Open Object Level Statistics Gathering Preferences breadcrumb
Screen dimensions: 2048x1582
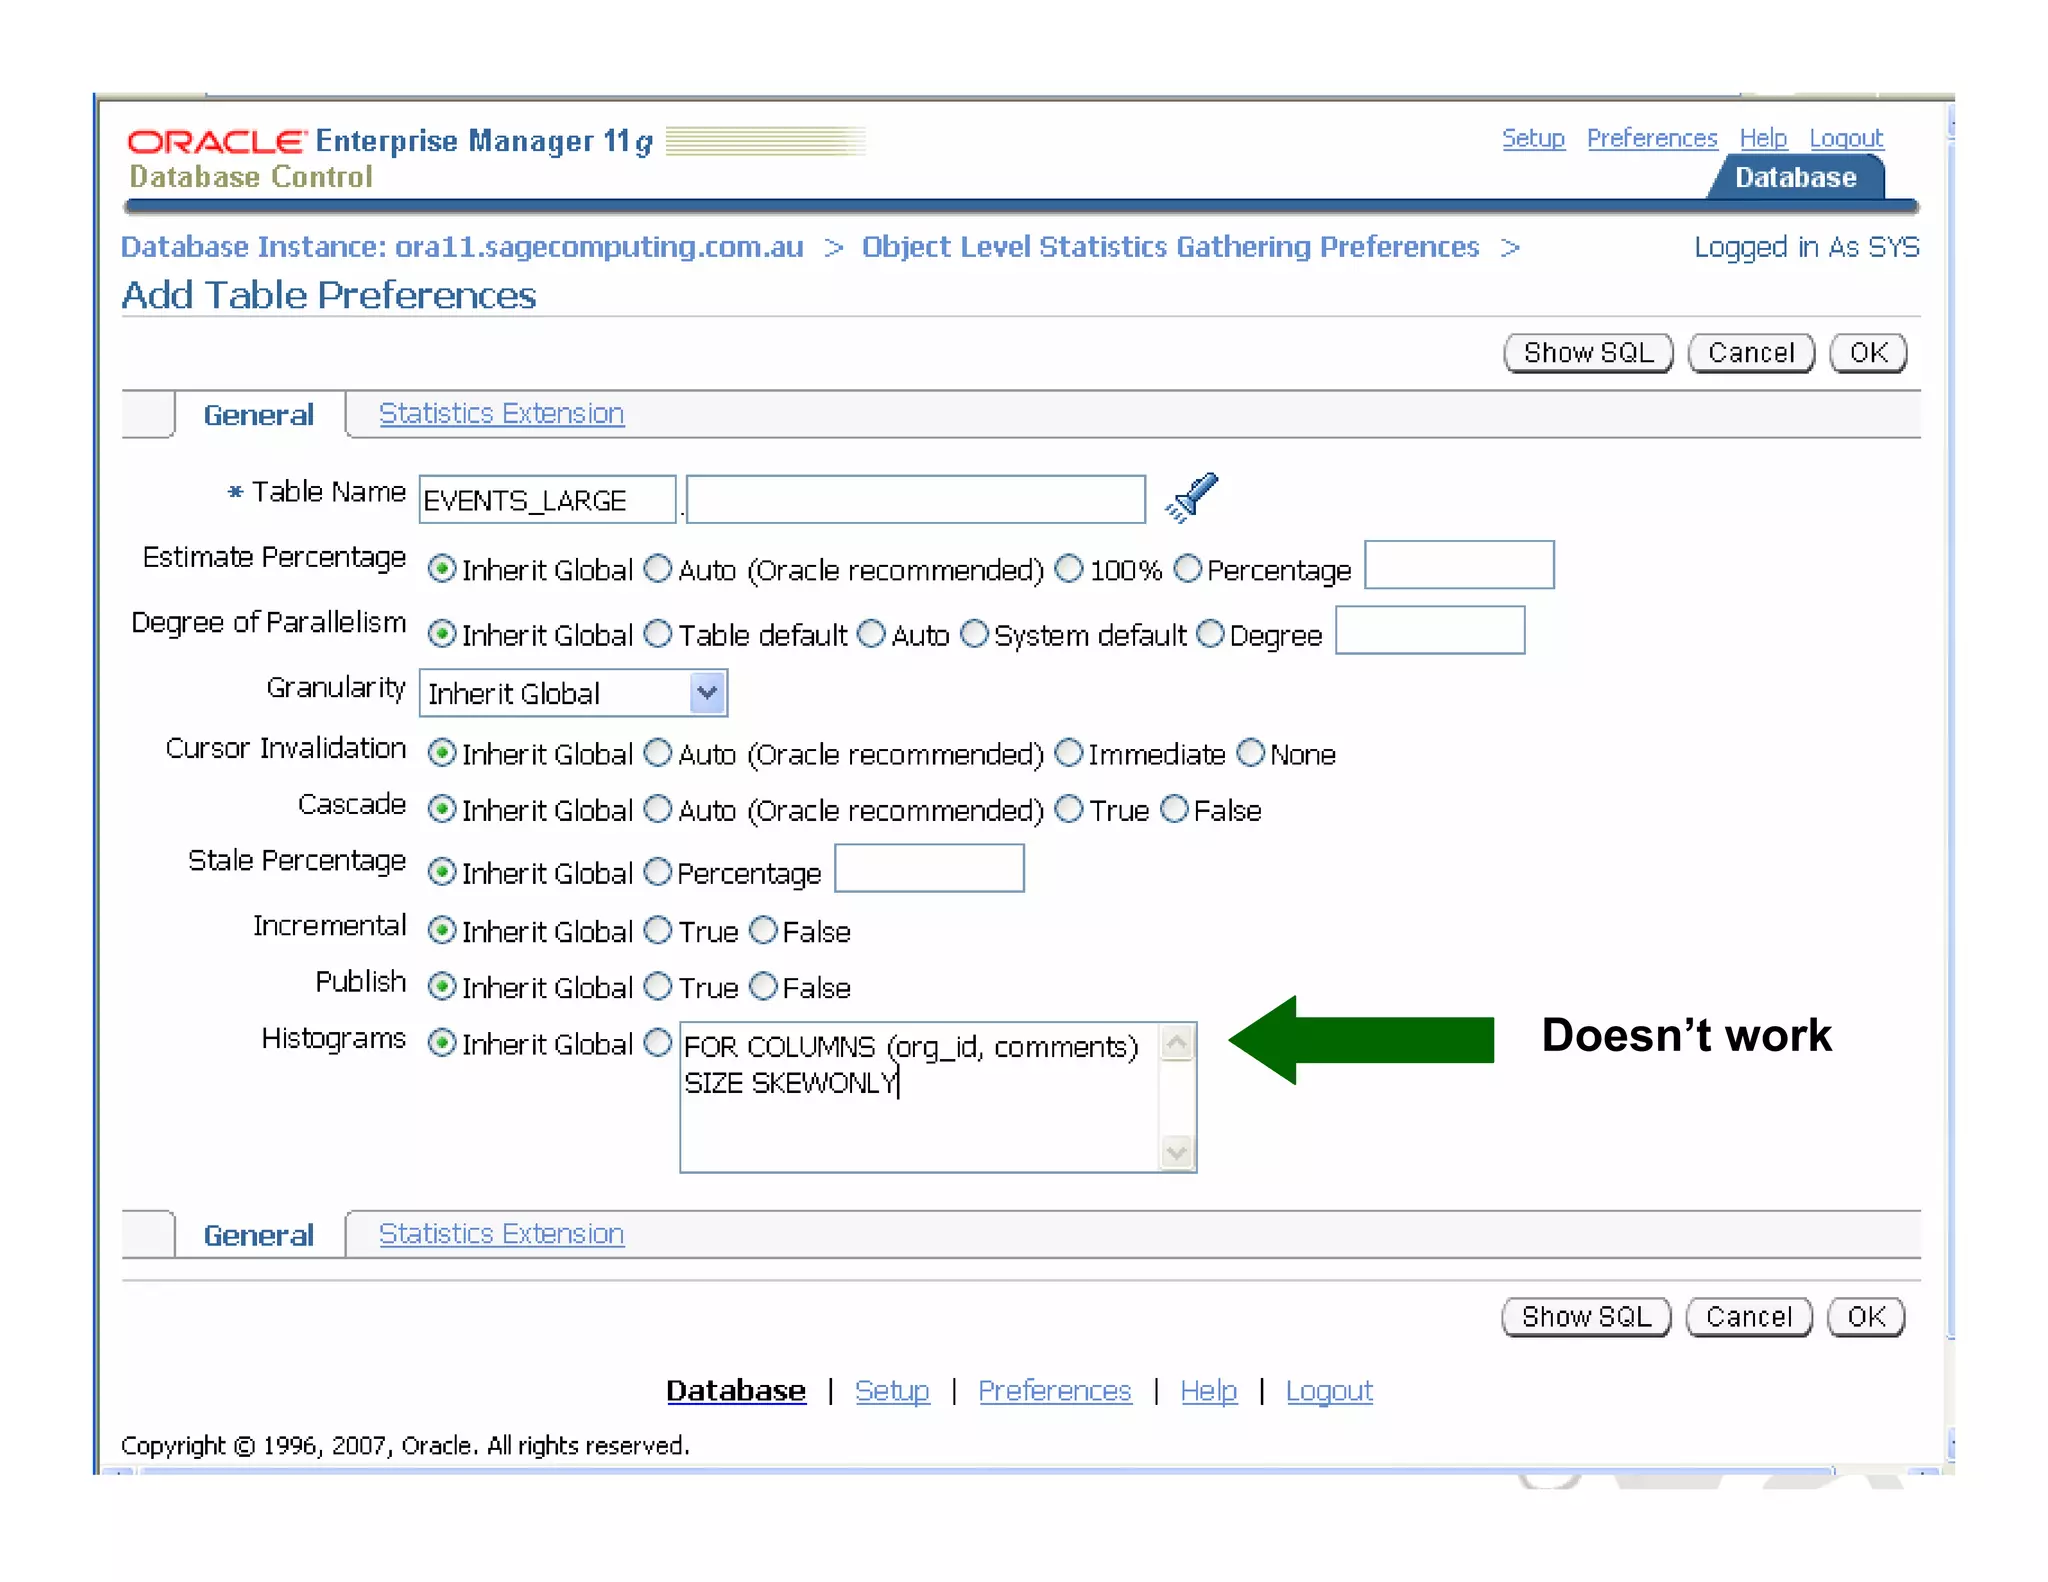[x=1170, y=247]
